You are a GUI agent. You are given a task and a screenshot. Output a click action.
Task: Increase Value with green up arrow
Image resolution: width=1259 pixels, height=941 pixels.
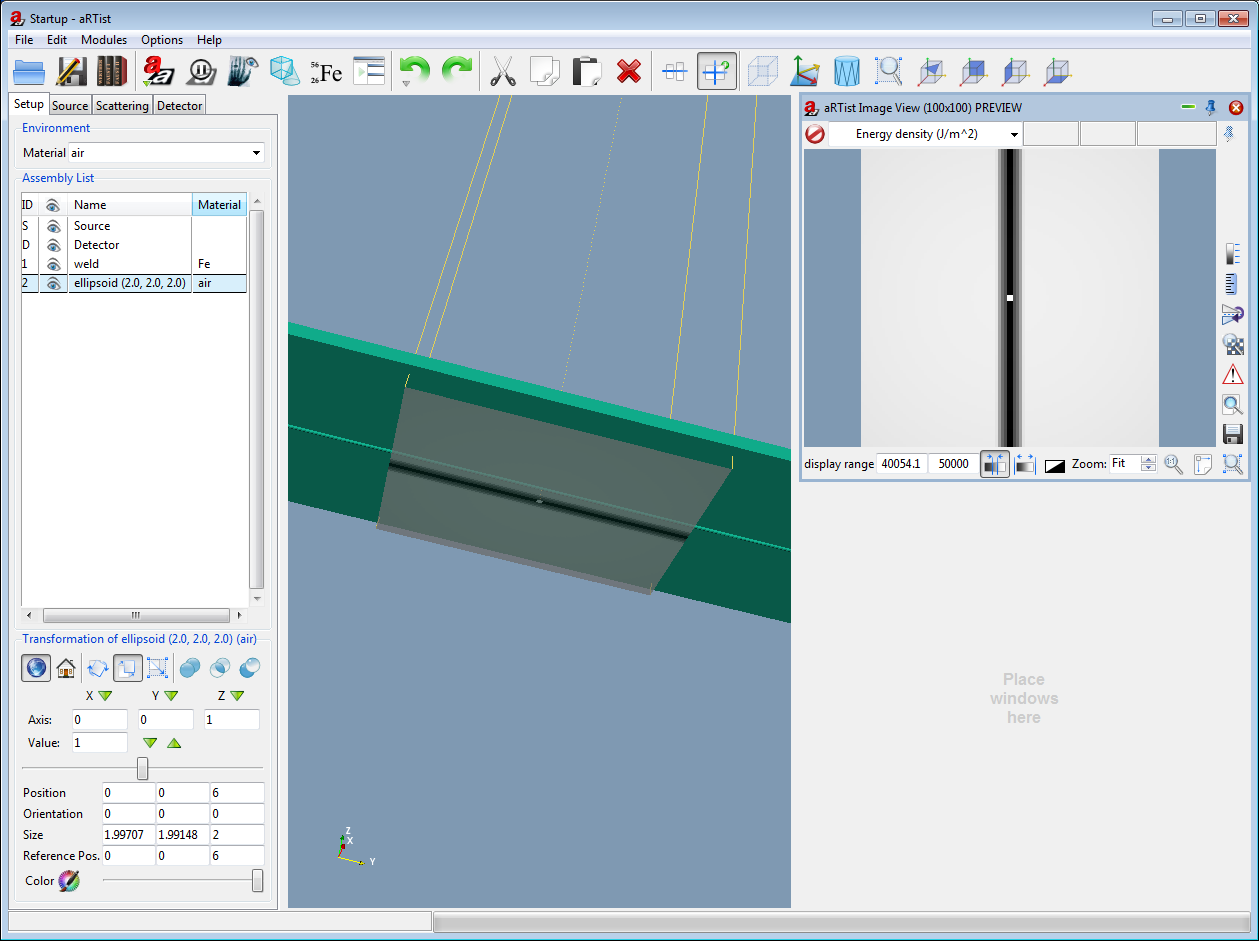174,743
